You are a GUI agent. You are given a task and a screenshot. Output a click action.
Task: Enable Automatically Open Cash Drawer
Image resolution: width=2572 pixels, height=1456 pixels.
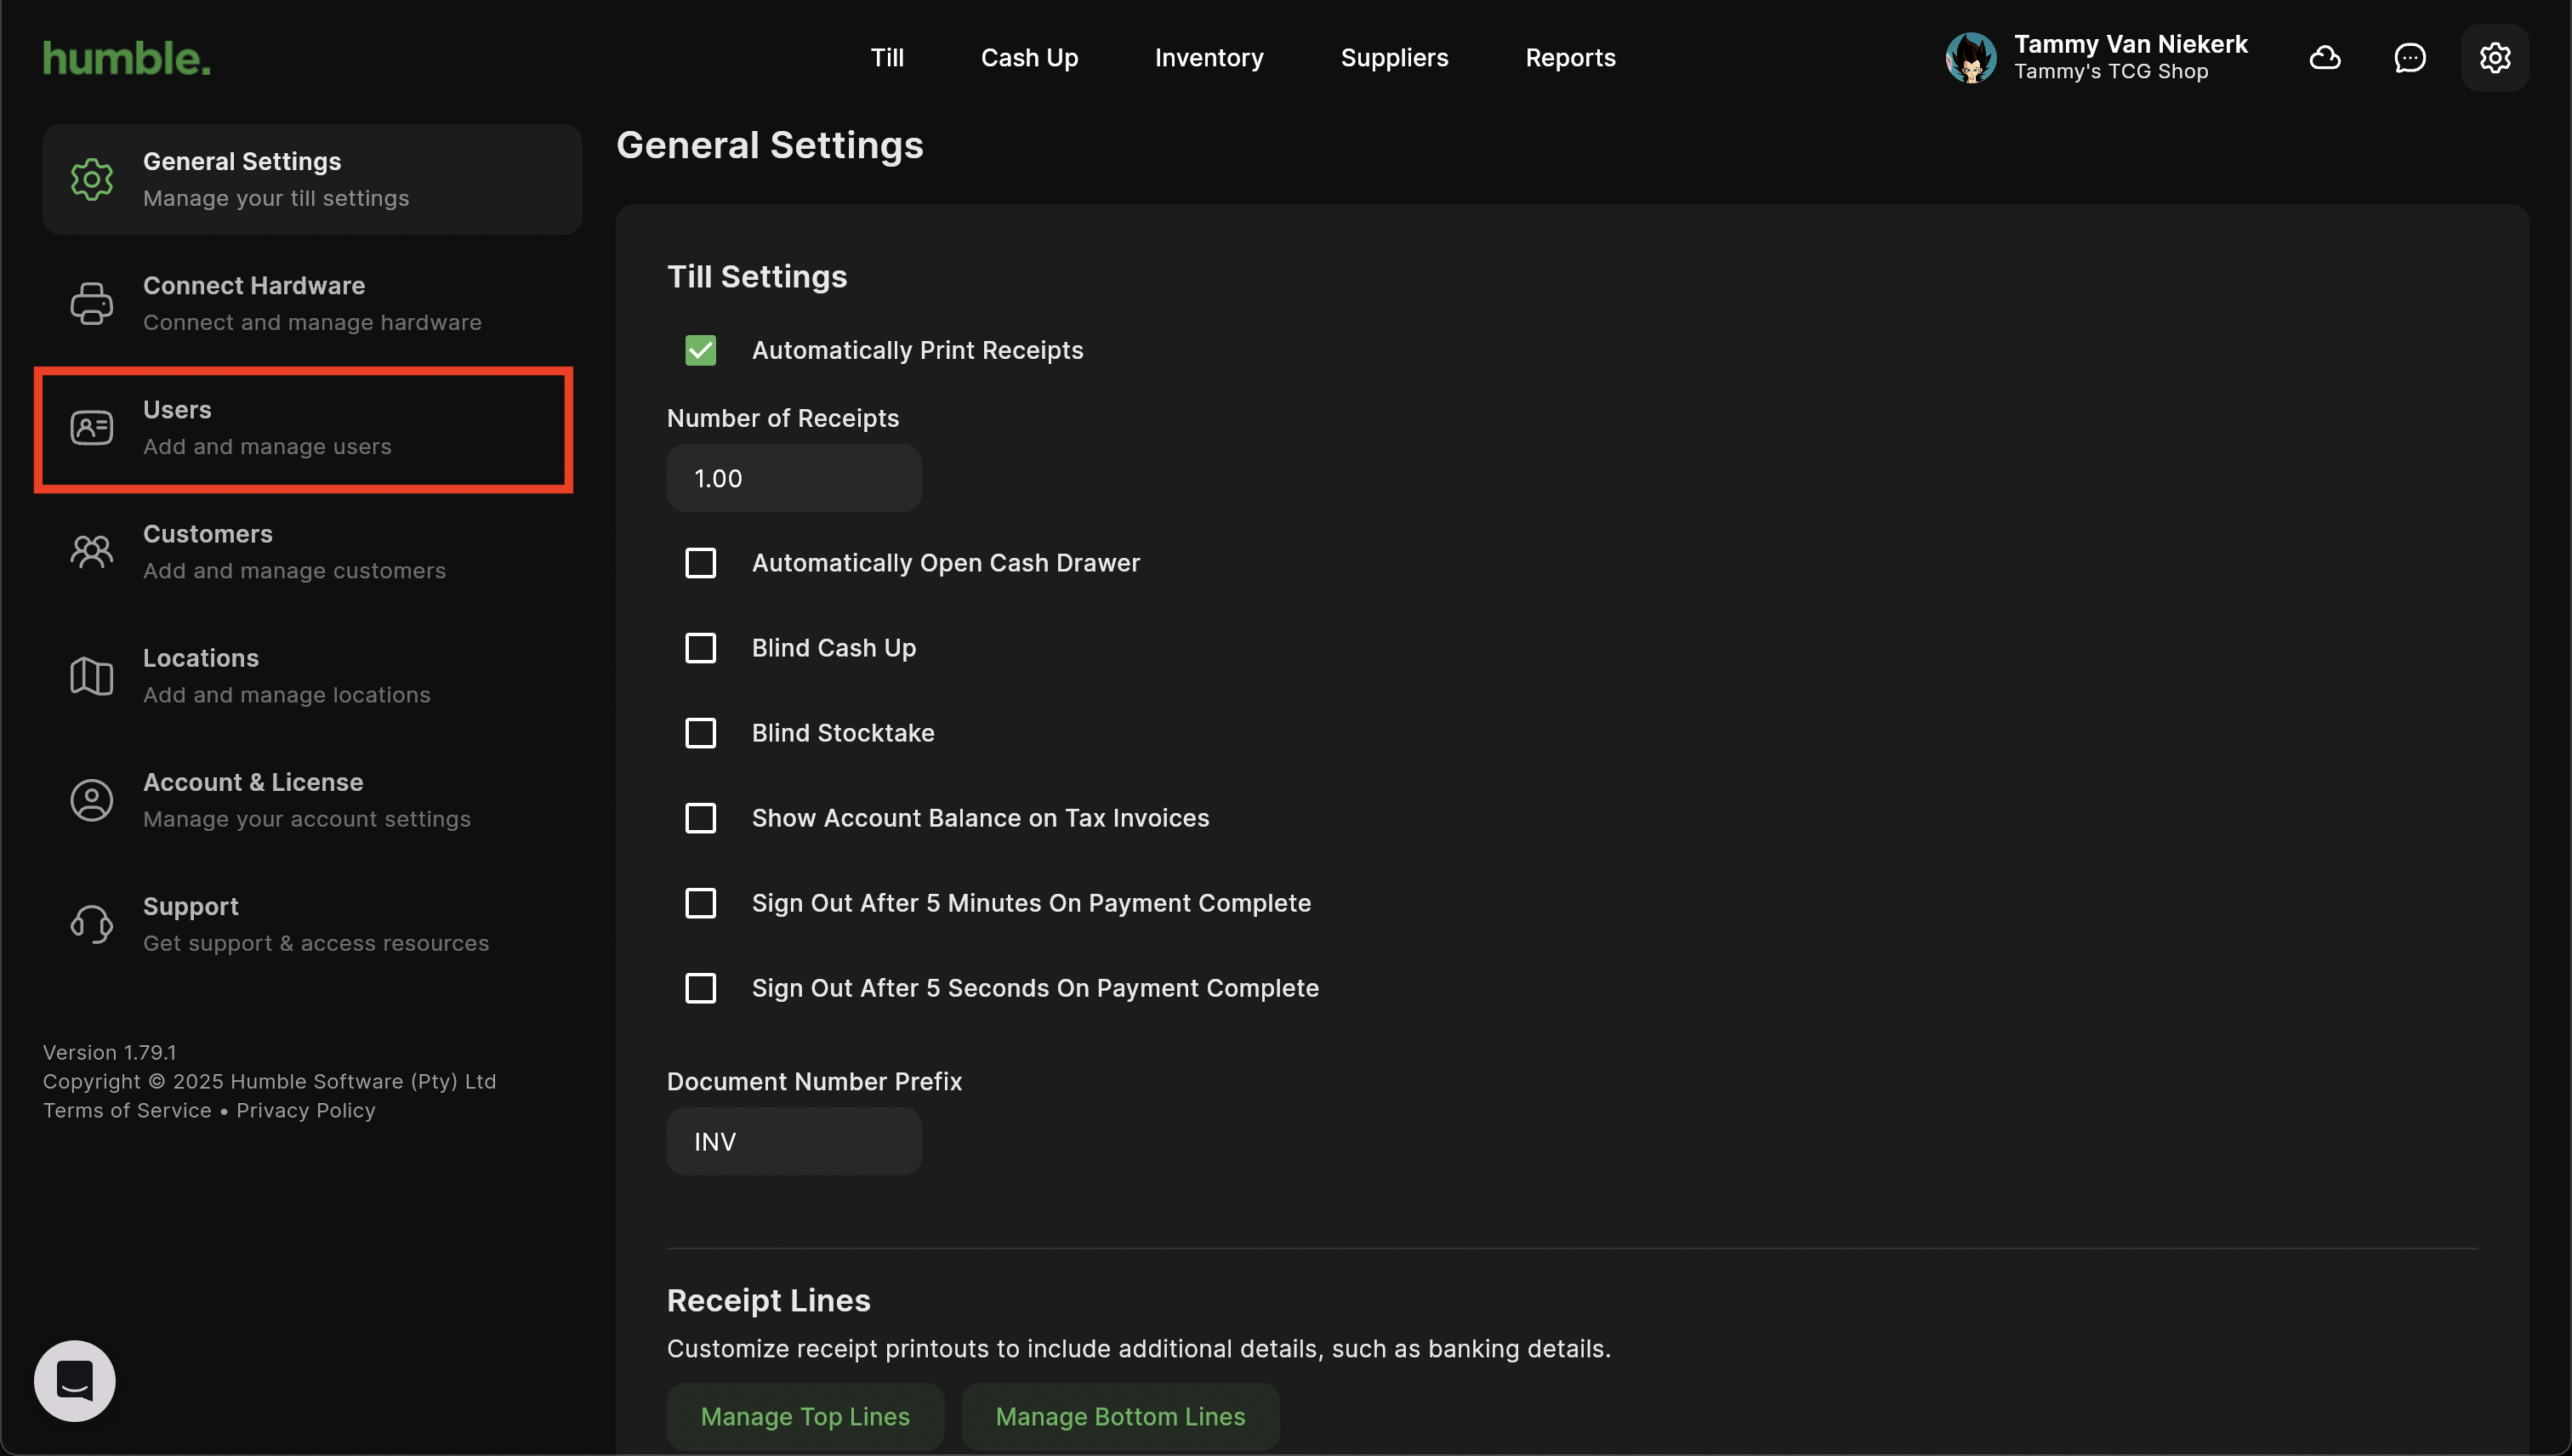(x=701, y=563)
